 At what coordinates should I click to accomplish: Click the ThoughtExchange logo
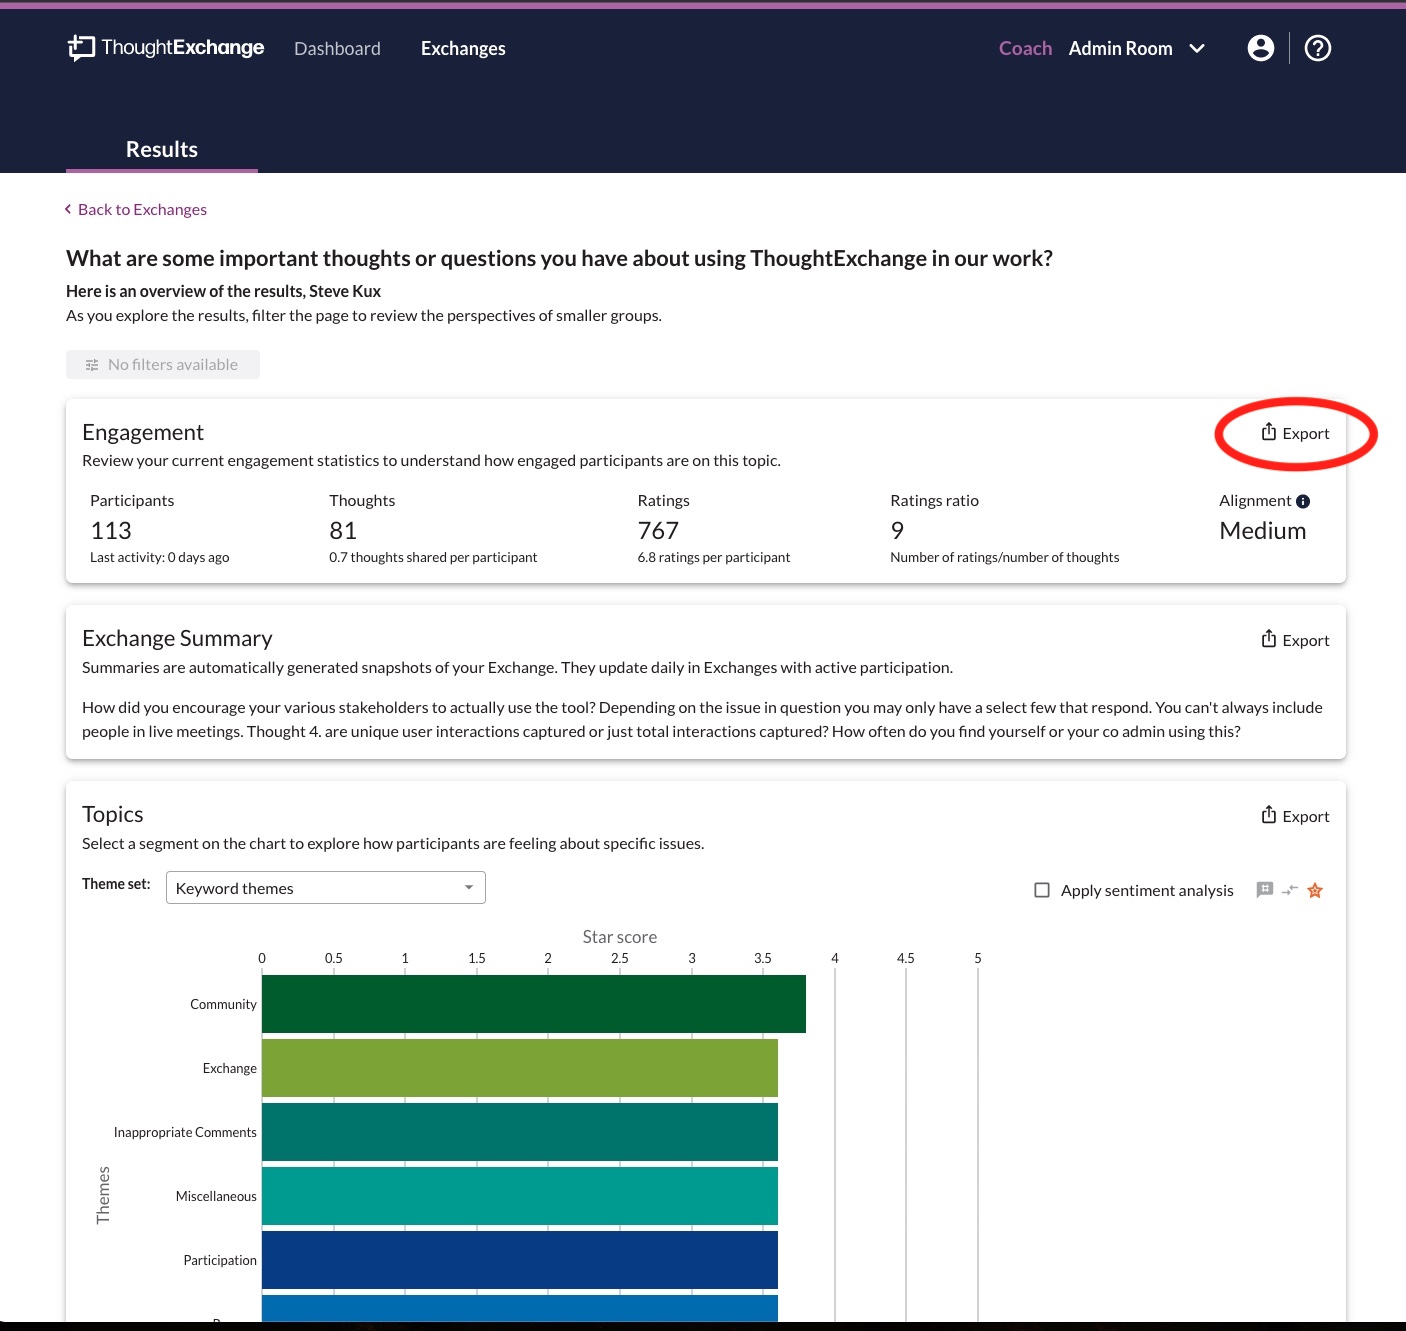pos(166,48)
